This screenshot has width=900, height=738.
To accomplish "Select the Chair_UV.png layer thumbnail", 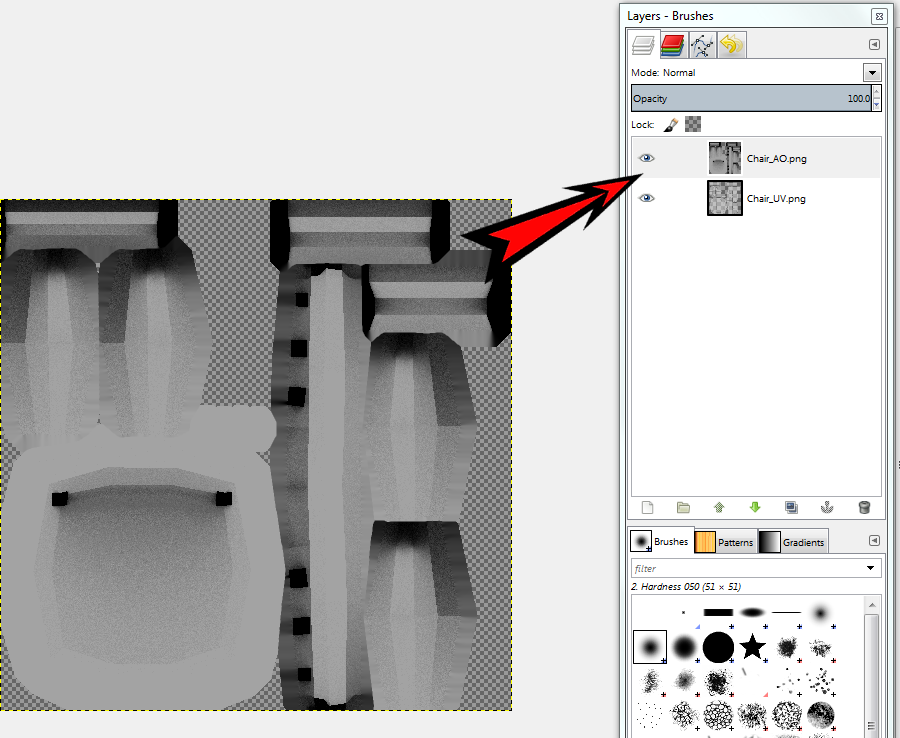I will pyautogui.click(x=724, y=198).
